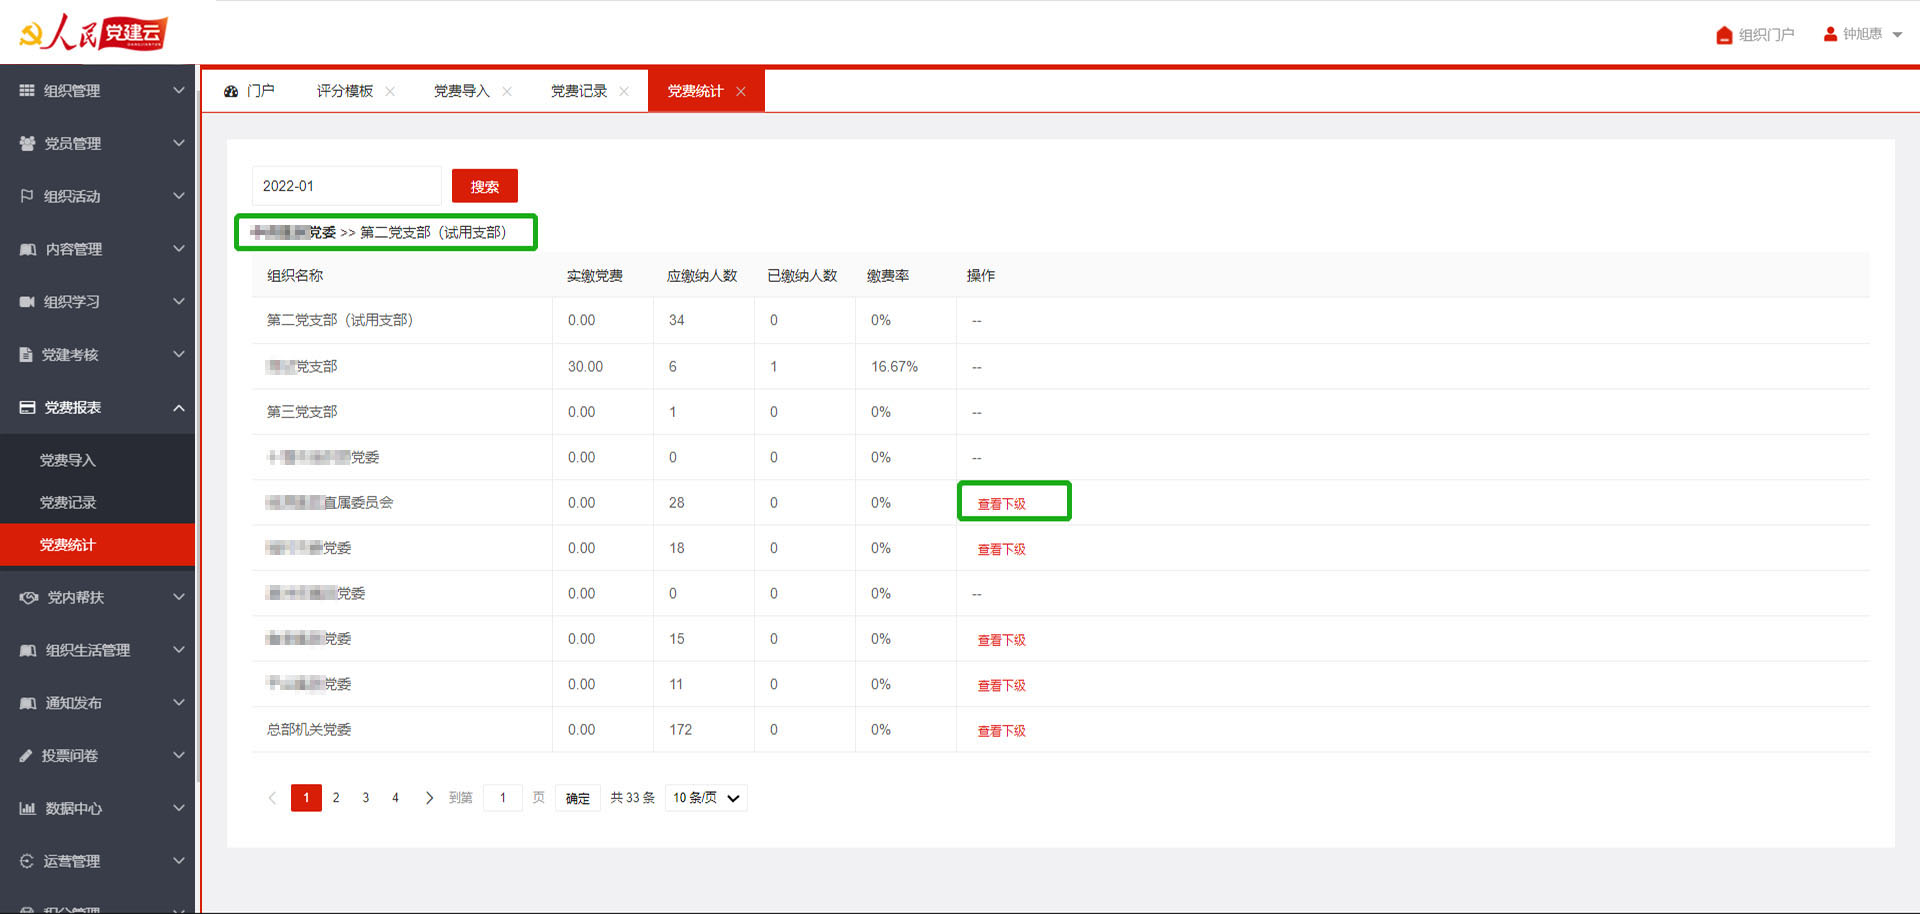Click the 组织活动 sidebar icon
Image resolution: width=1920 pixels, height=914 pixels.
(x=27, y=196)
